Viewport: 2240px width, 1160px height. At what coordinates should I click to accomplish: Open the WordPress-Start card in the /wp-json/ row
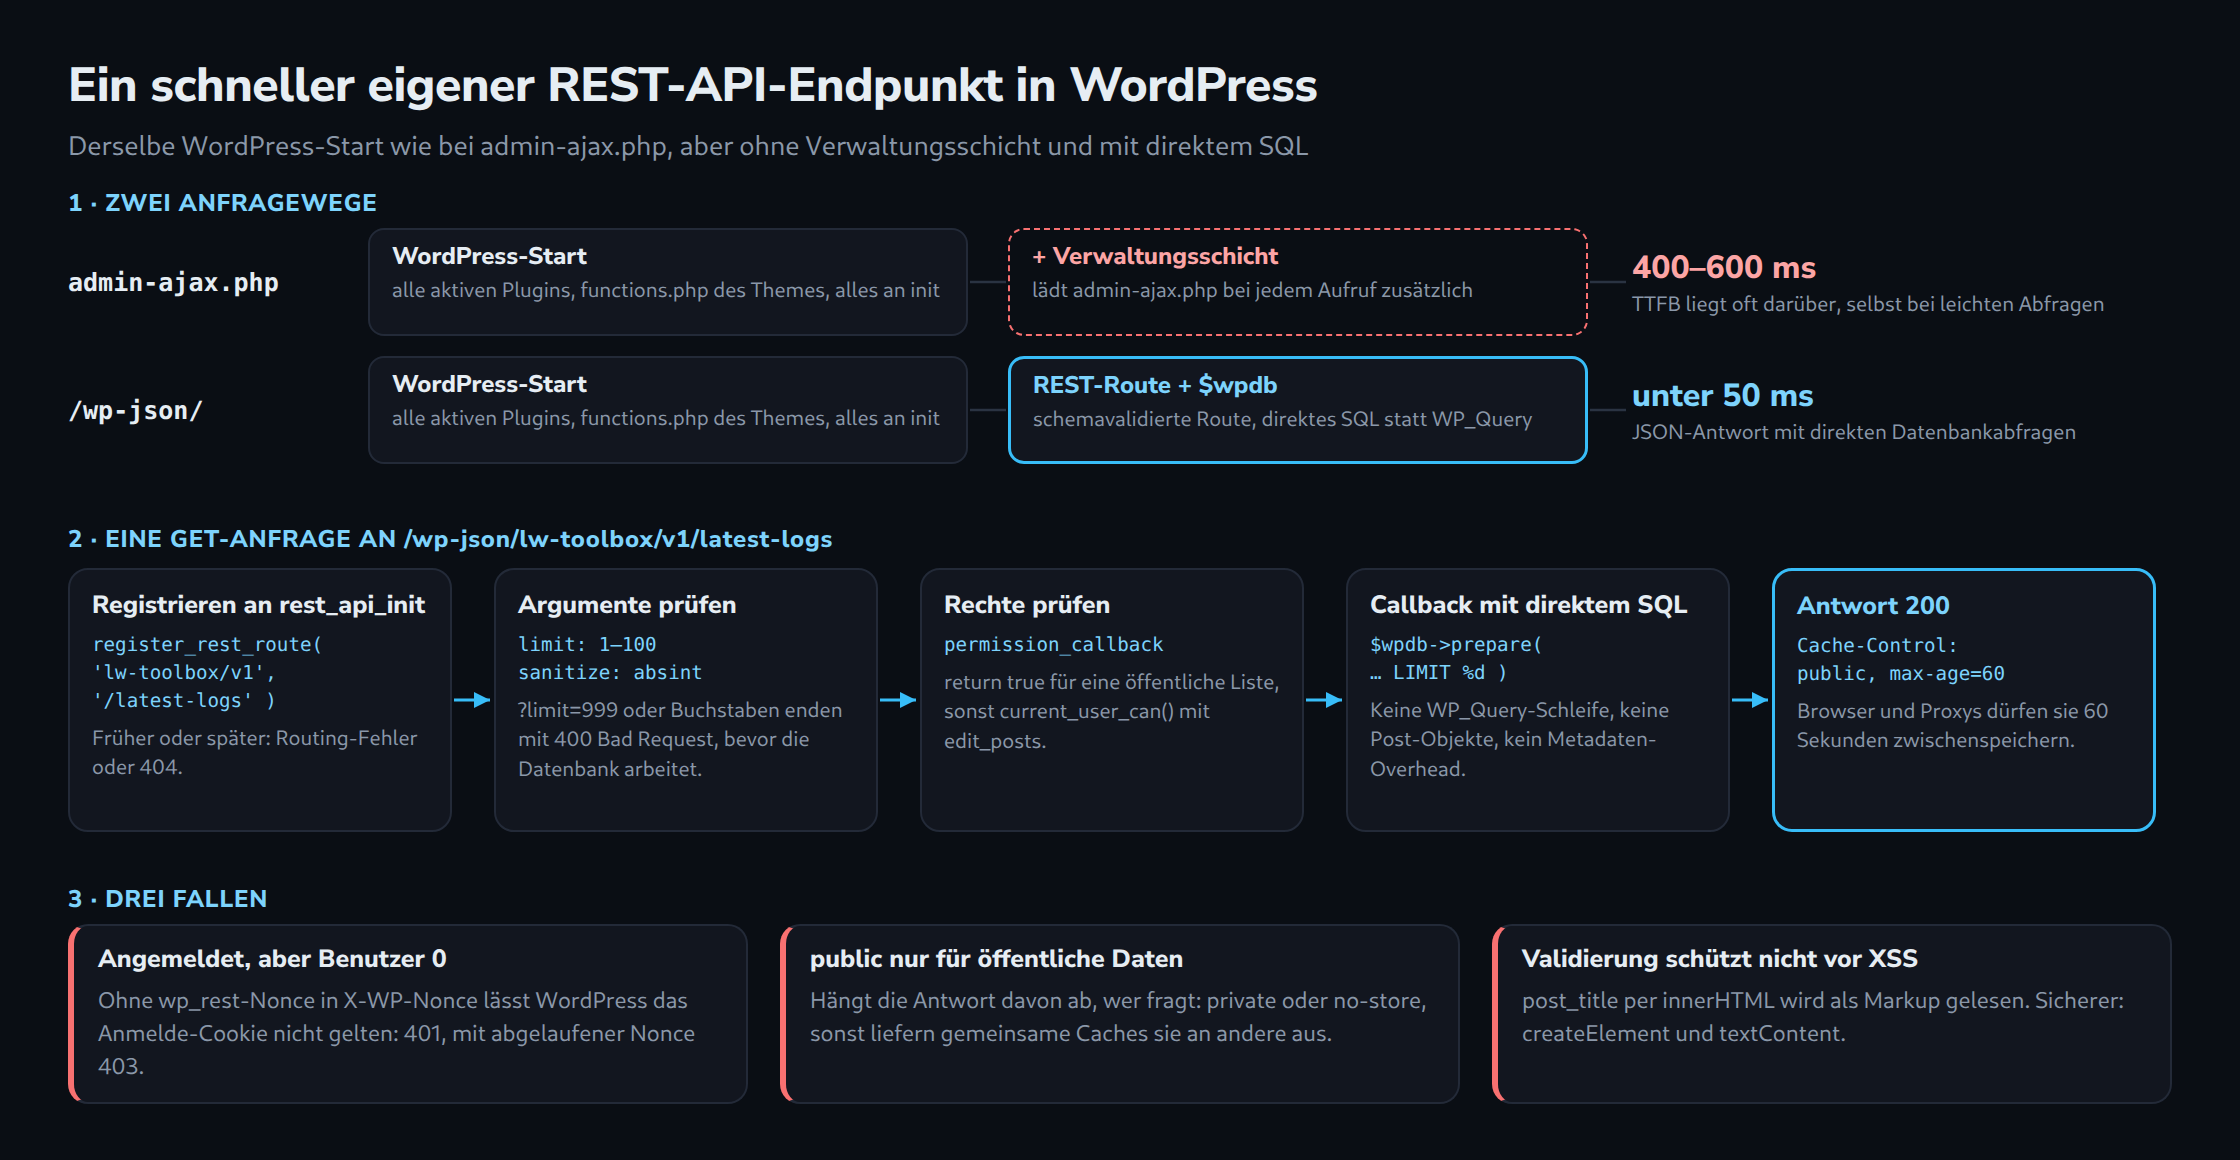pyautogui.click(x=667, y=410)
